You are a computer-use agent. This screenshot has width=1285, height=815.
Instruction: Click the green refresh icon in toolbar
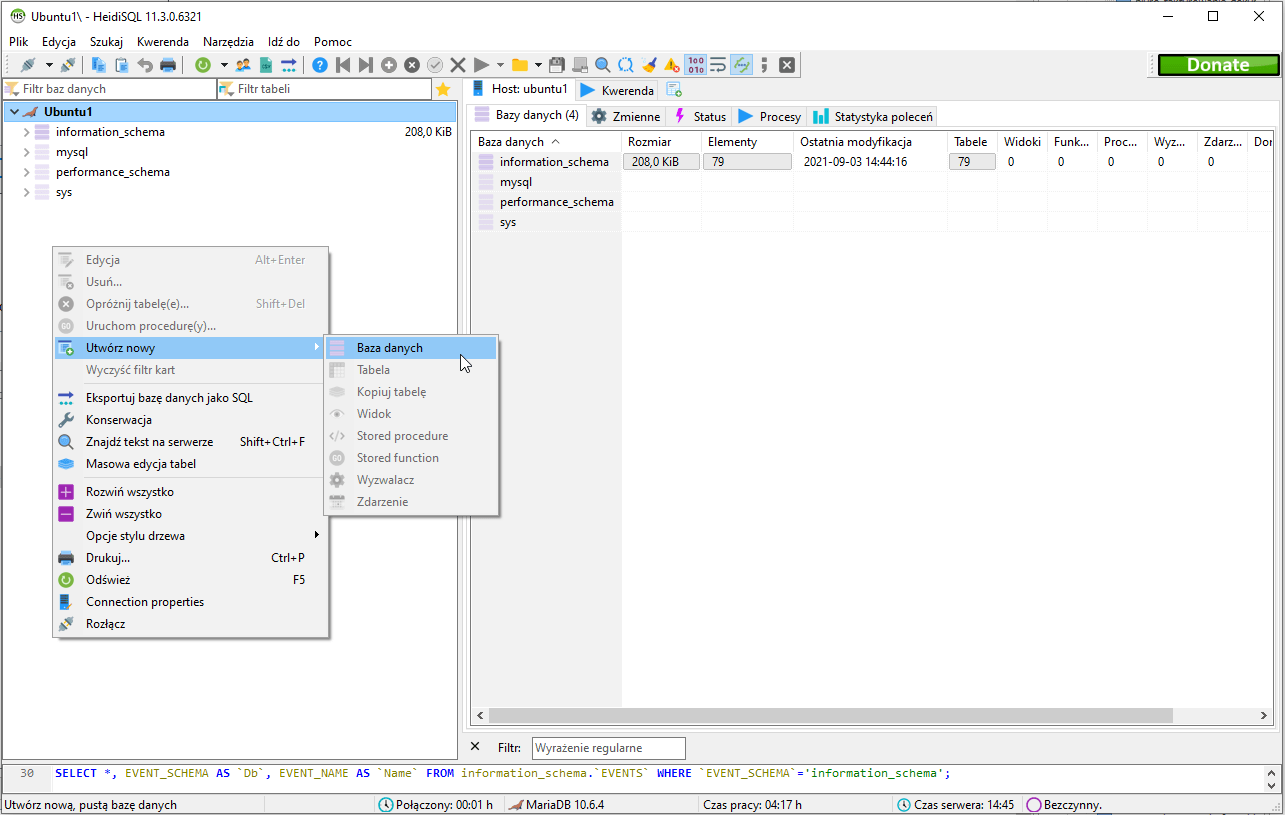pyautogui.click(x=203, y=65)
